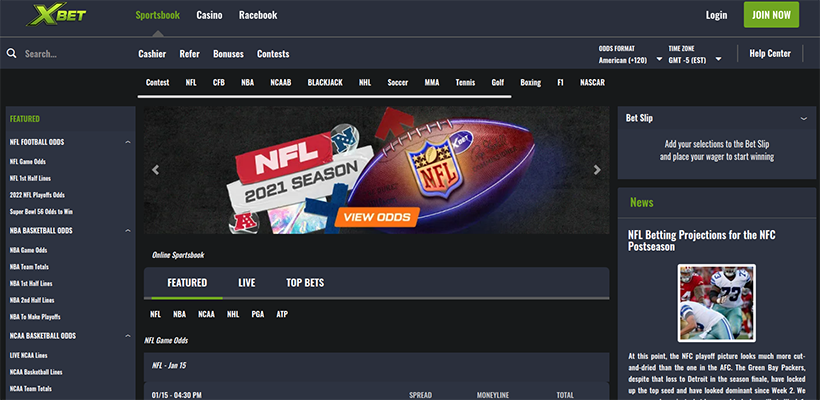Open the Sportsbook tab
This screenshot has width=820, height=400.
coord(157,15)
